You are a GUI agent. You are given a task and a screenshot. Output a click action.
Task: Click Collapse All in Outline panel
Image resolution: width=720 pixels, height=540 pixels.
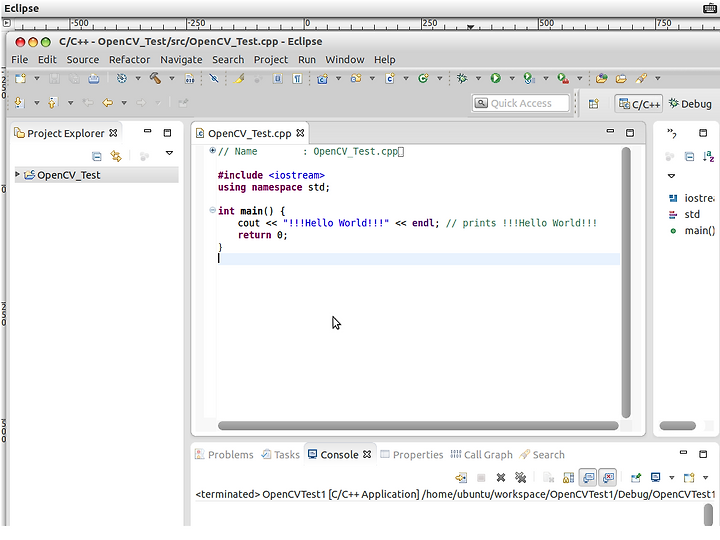689,157
